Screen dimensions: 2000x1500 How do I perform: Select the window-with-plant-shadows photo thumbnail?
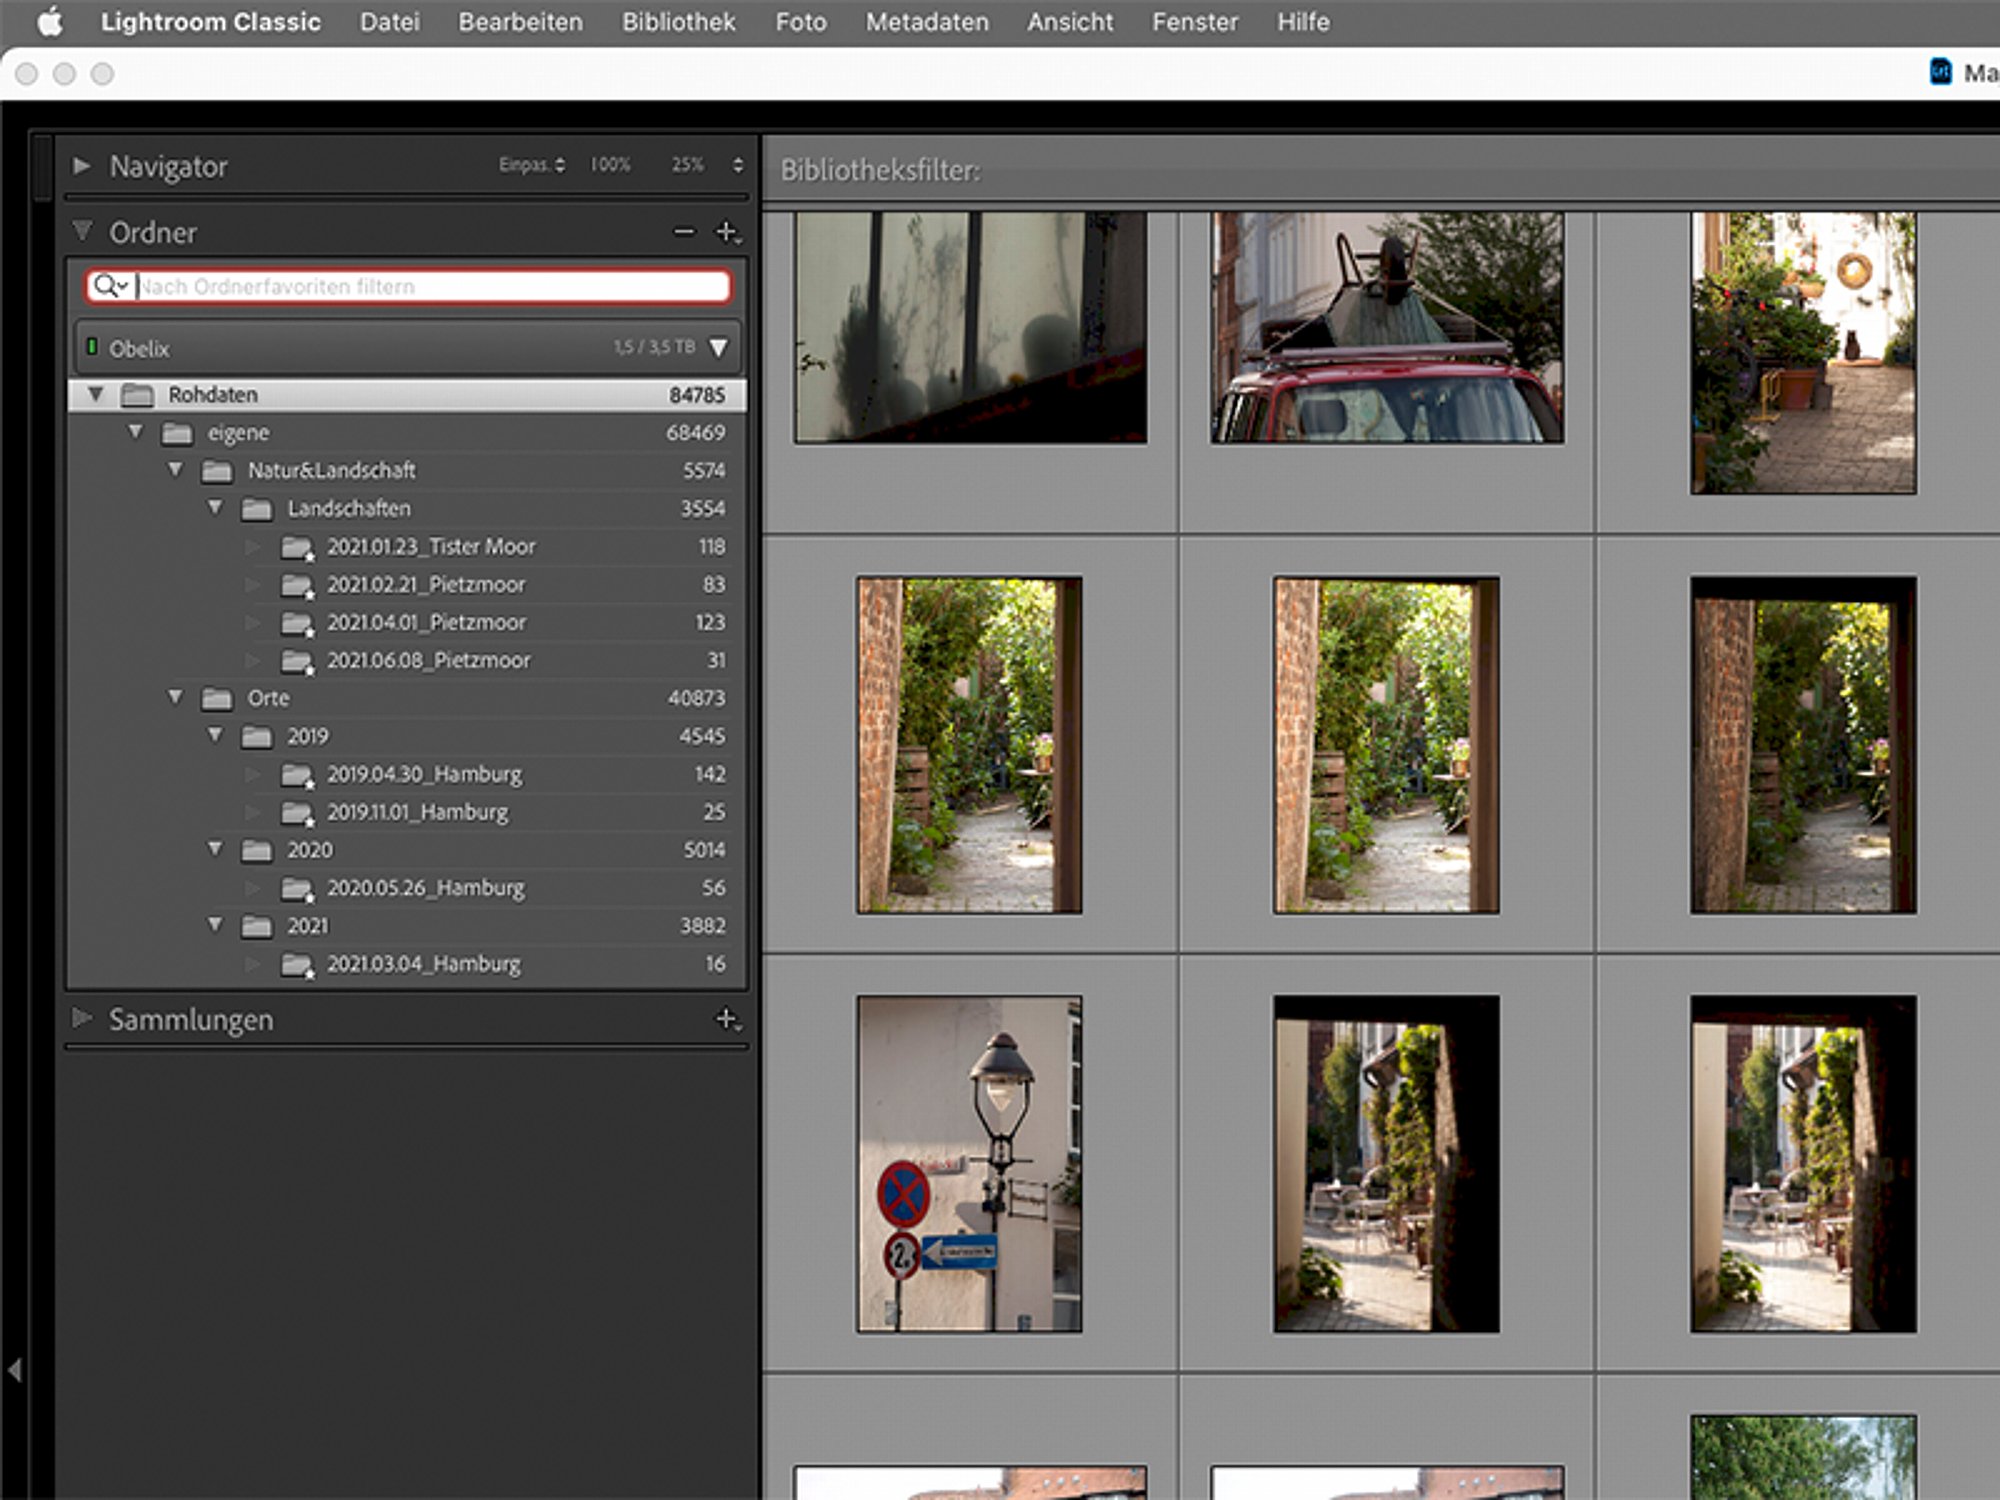pos(970,326)
